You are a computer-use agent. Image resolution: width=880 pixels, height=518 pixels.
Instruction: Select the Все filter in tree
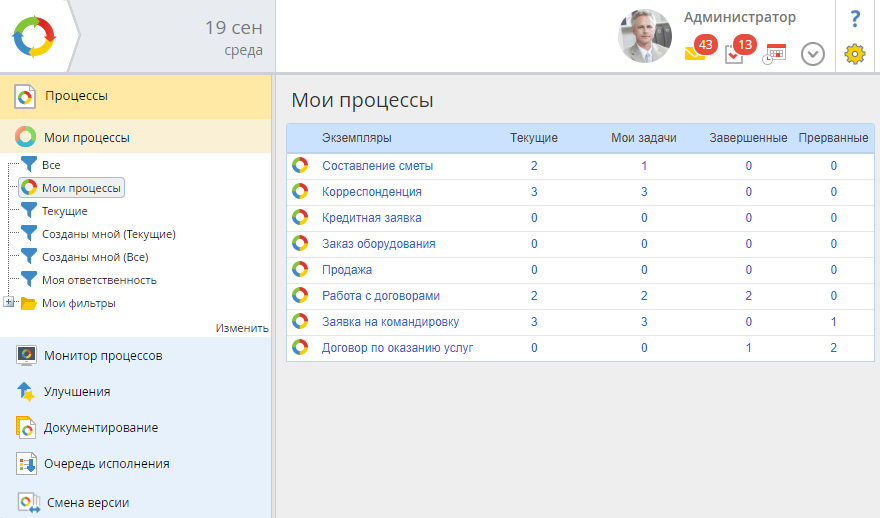tap(51, 164)
